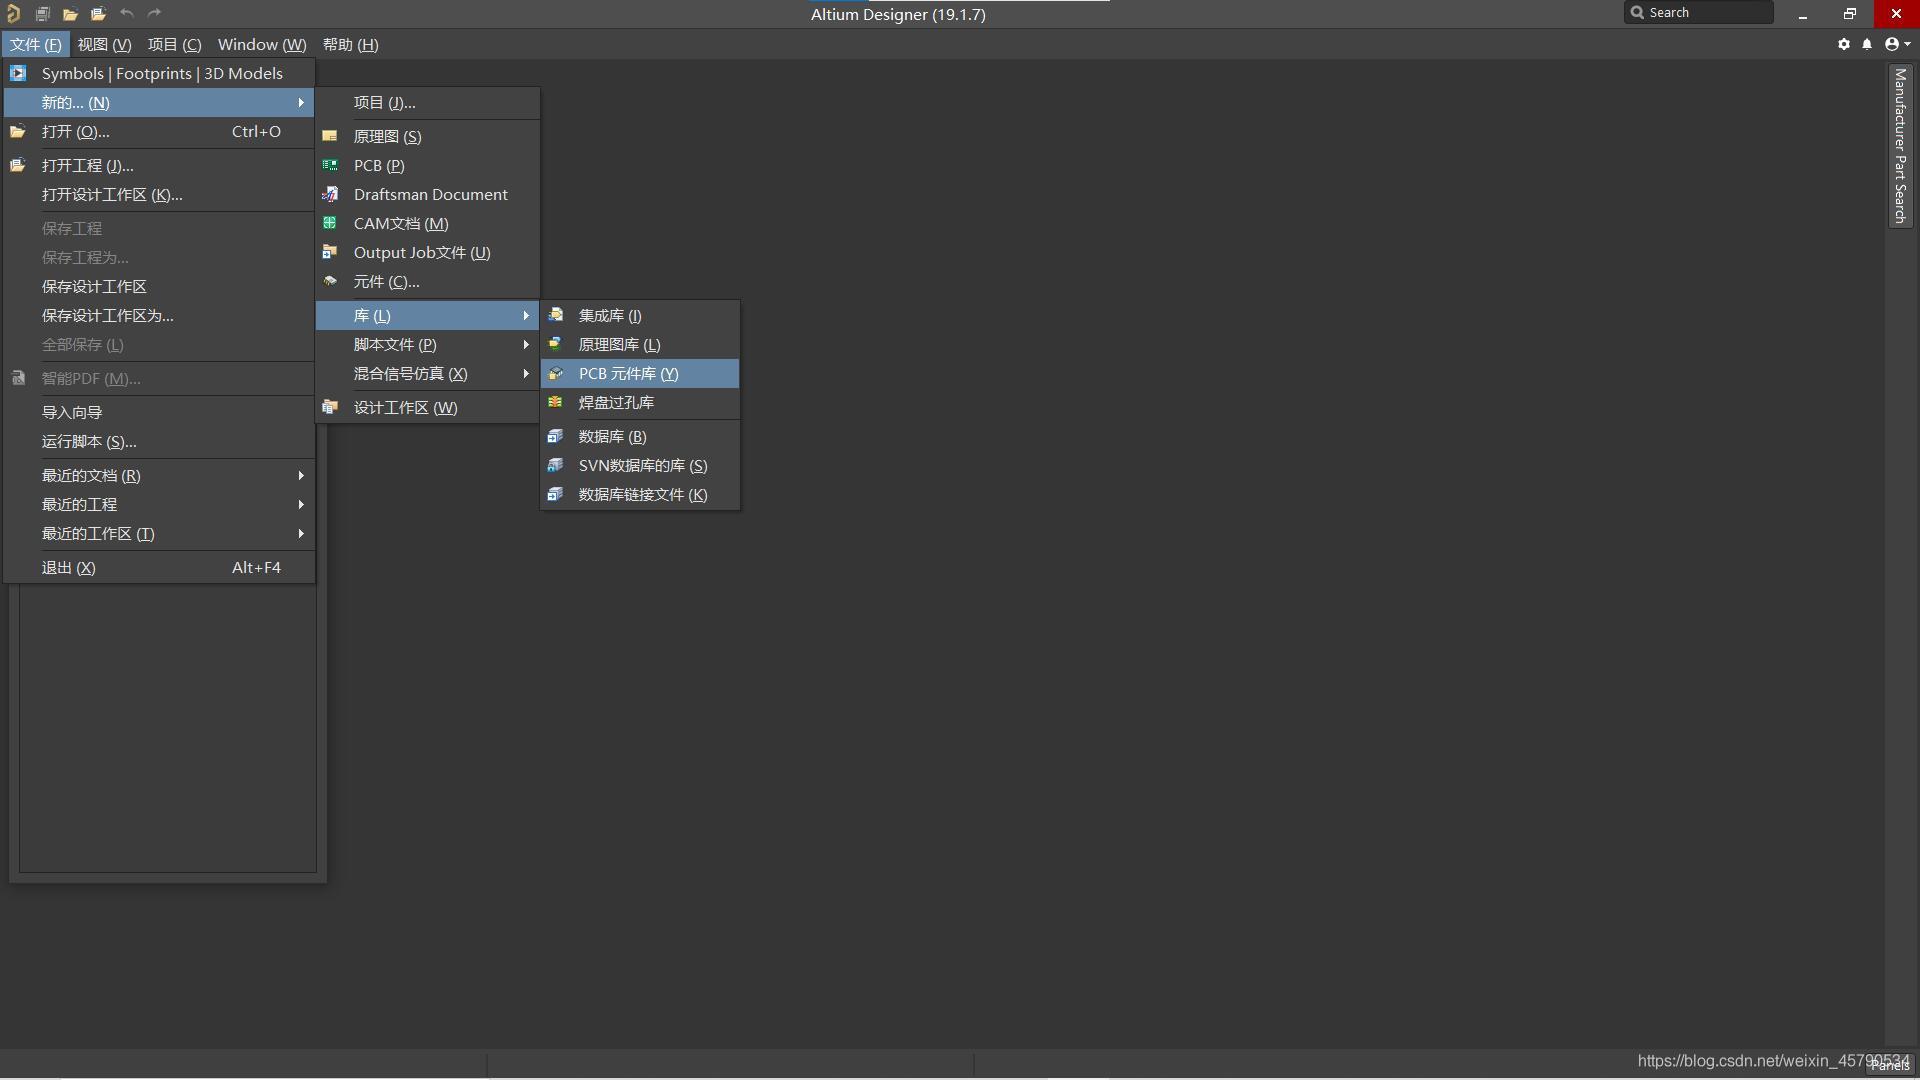The image size is (1920, 1080).
Task: Click the 元件 (C)... component icon
Action: 330,281
